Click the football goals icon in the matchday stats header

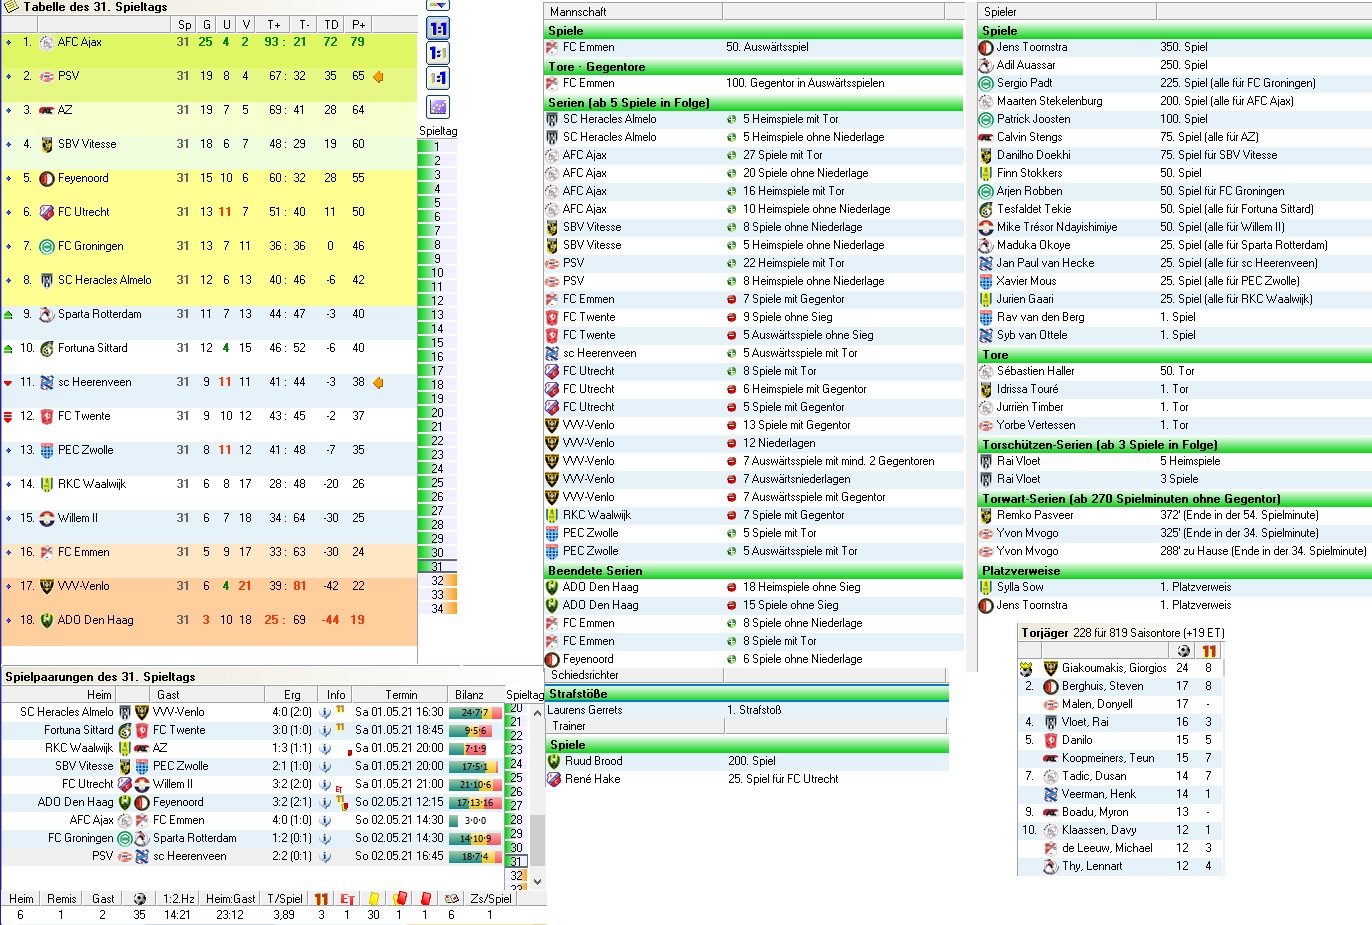click(x=139, y=899)
